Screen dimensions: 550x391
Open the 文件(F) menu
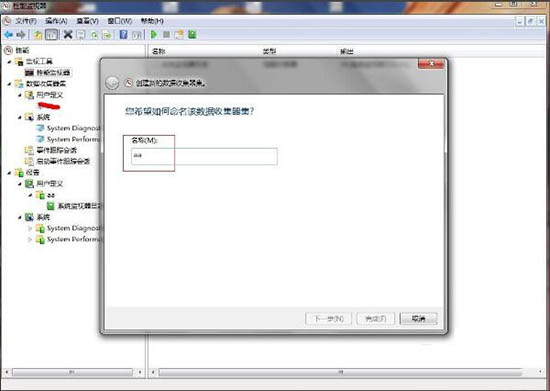25,21
